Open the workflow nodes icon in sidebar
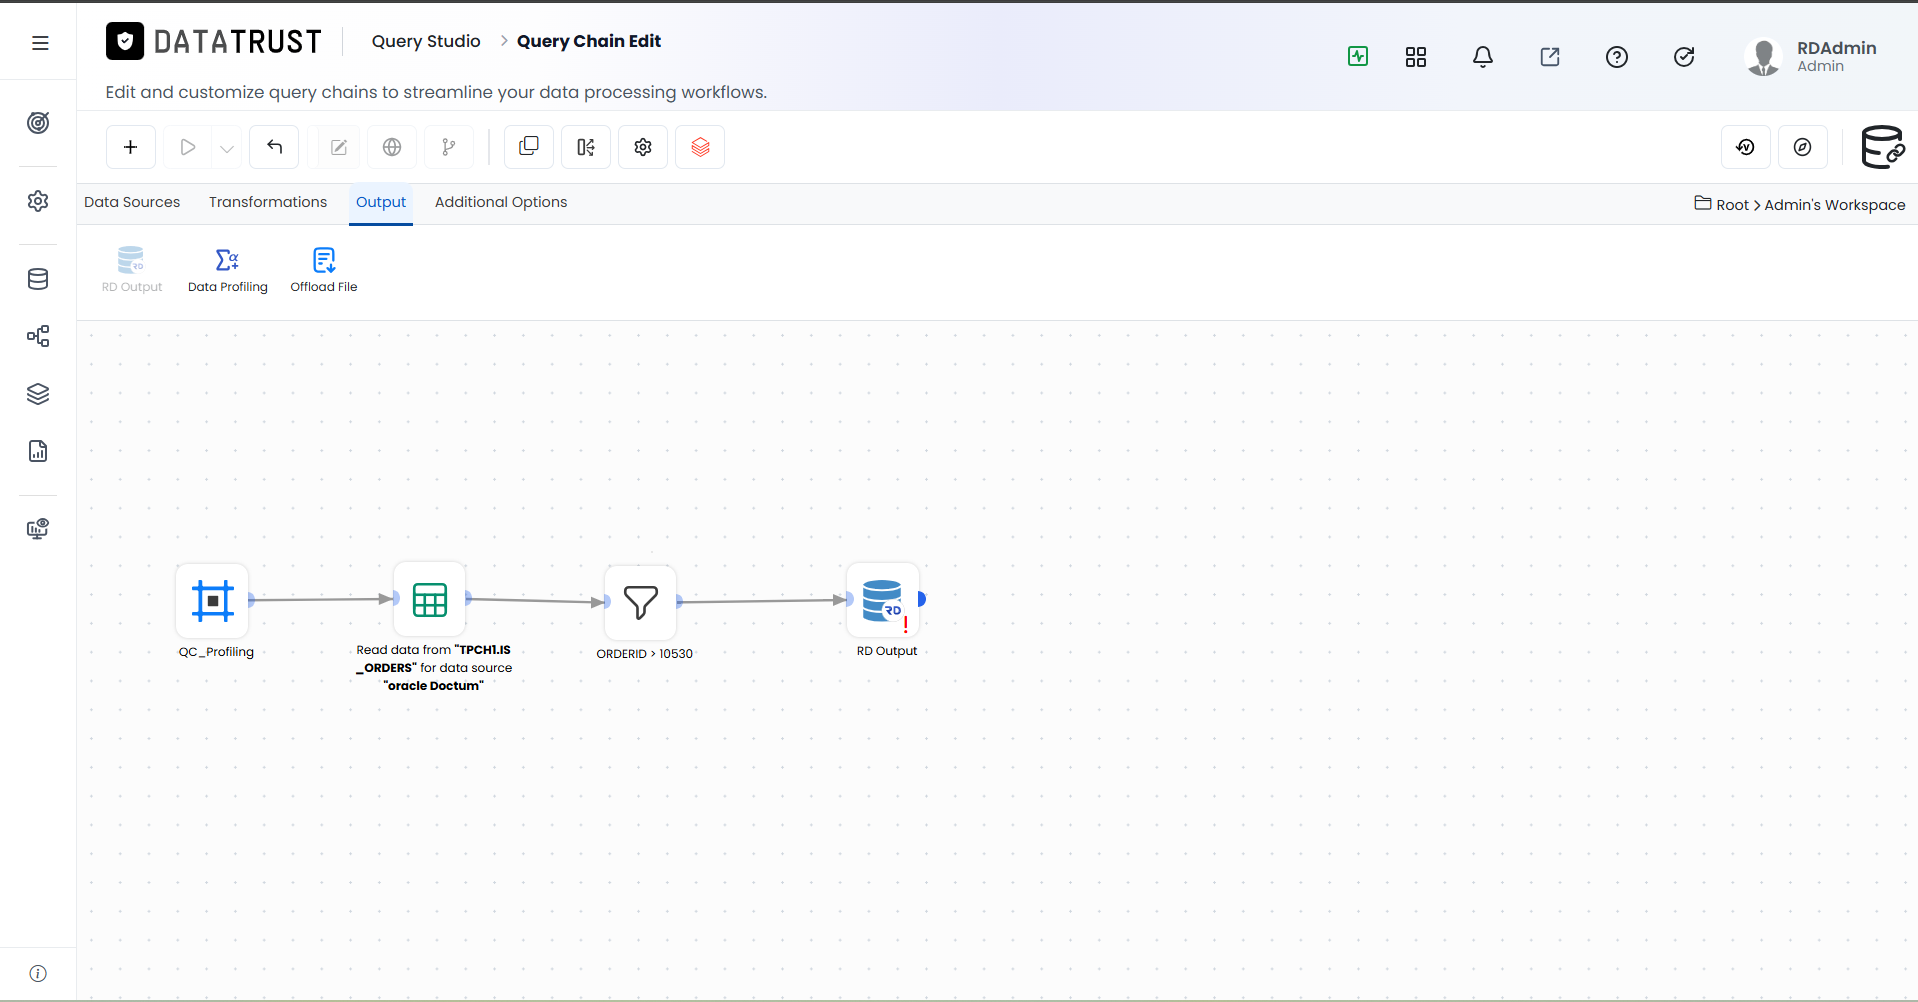The height and width of the screenshot is (1002, 1918). click(x=38, y=336)
